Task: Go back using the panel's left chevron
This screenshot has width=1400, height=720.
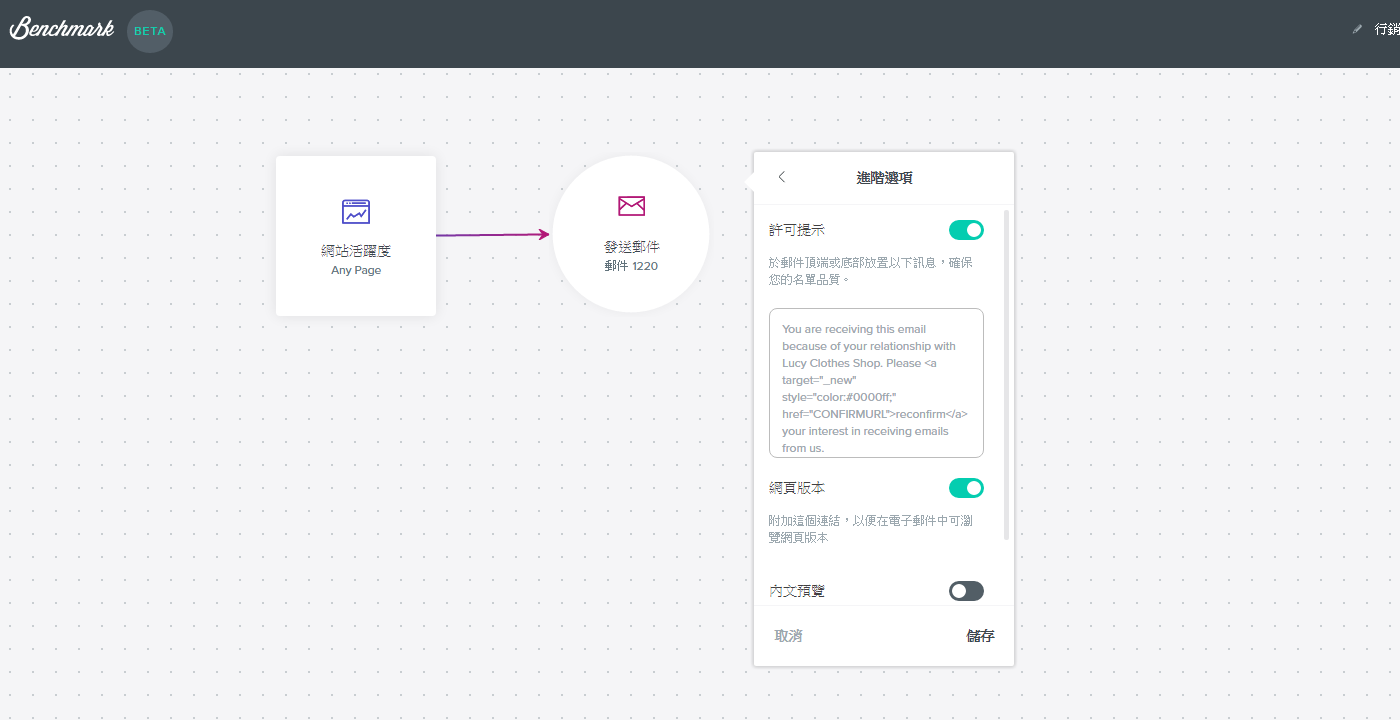Action: [x=782, y=177]
